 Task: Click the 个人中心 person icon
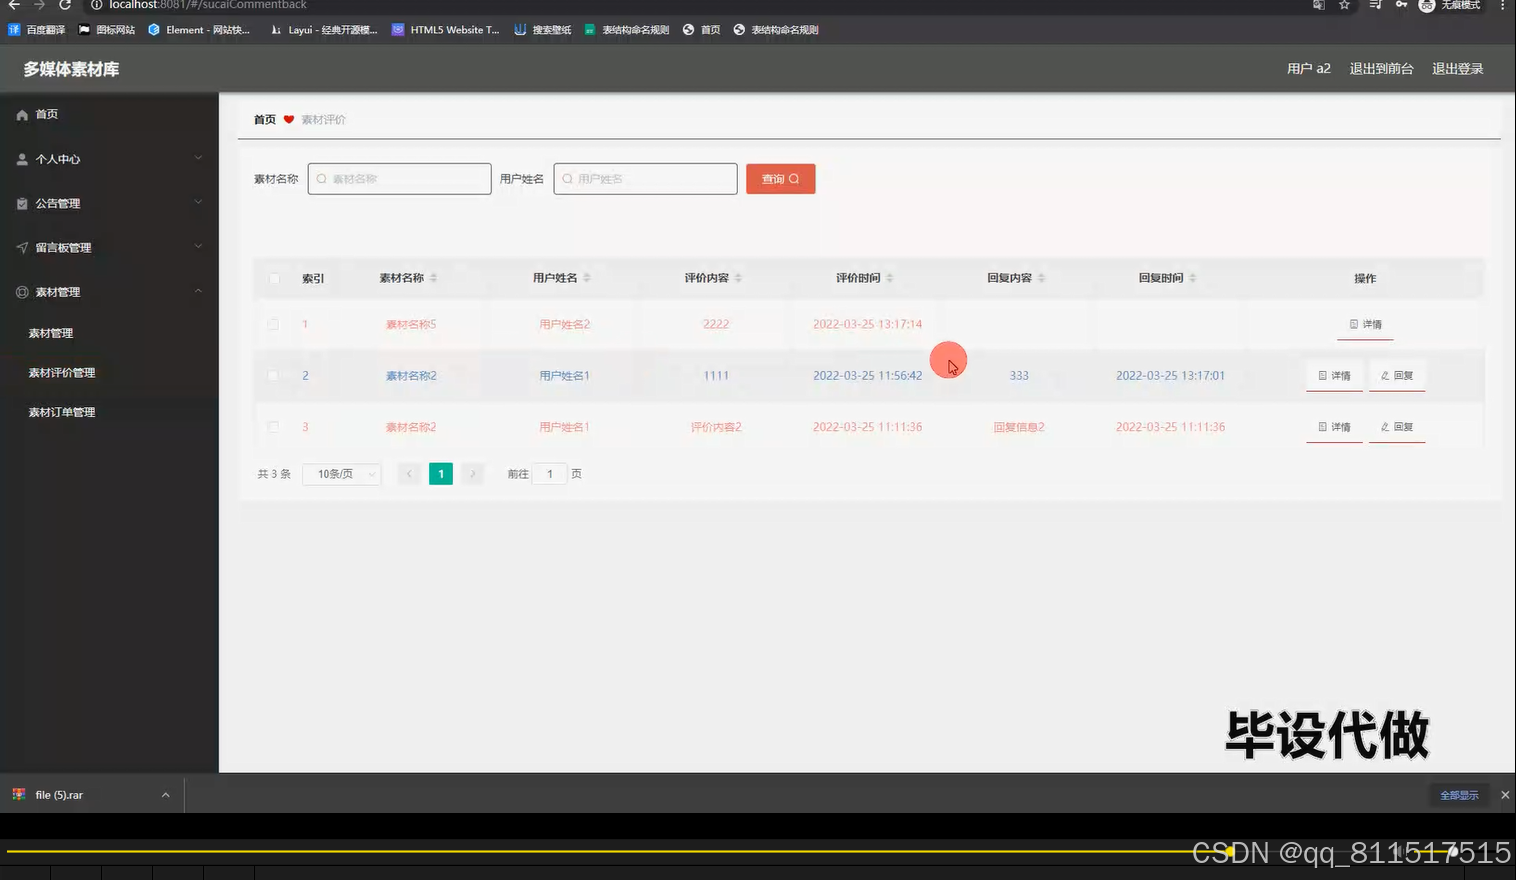tap(22, 159)
